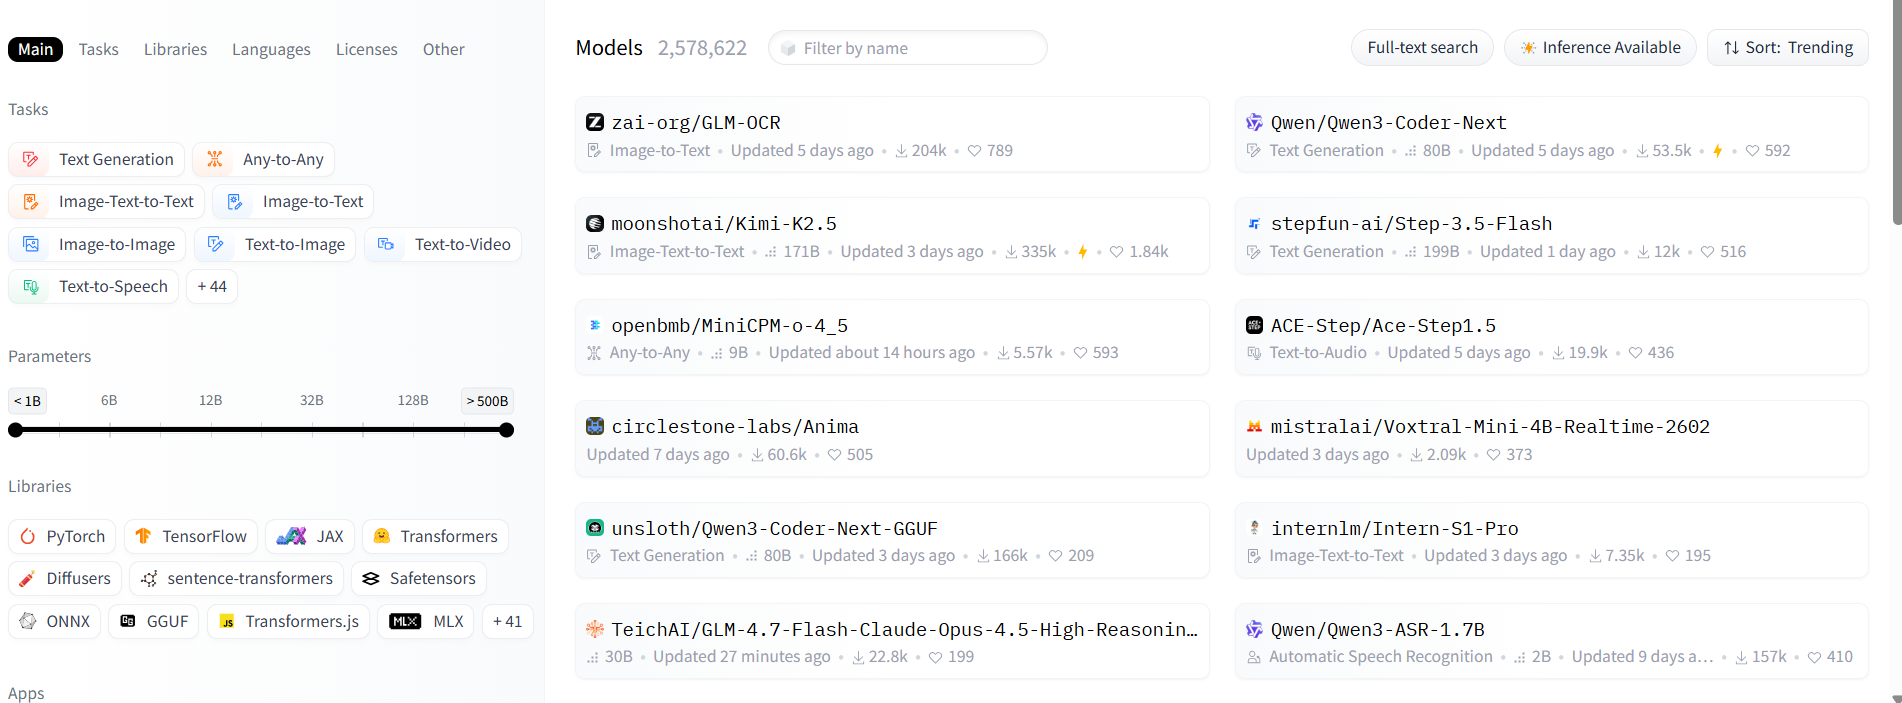Viewport: 1902px width, 703px height.
Task: Click the internlm avatar icon
Action: (1254, 528)
